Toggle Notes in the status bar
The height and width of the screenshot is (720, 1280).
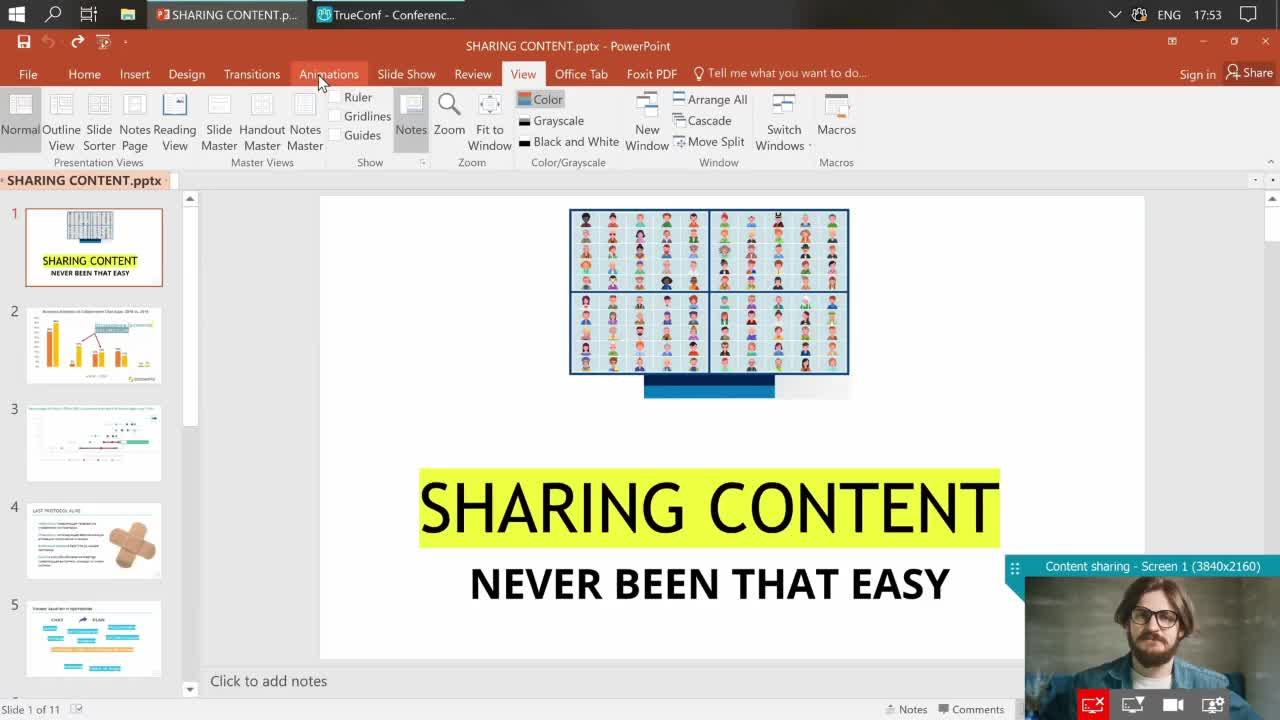906,709
